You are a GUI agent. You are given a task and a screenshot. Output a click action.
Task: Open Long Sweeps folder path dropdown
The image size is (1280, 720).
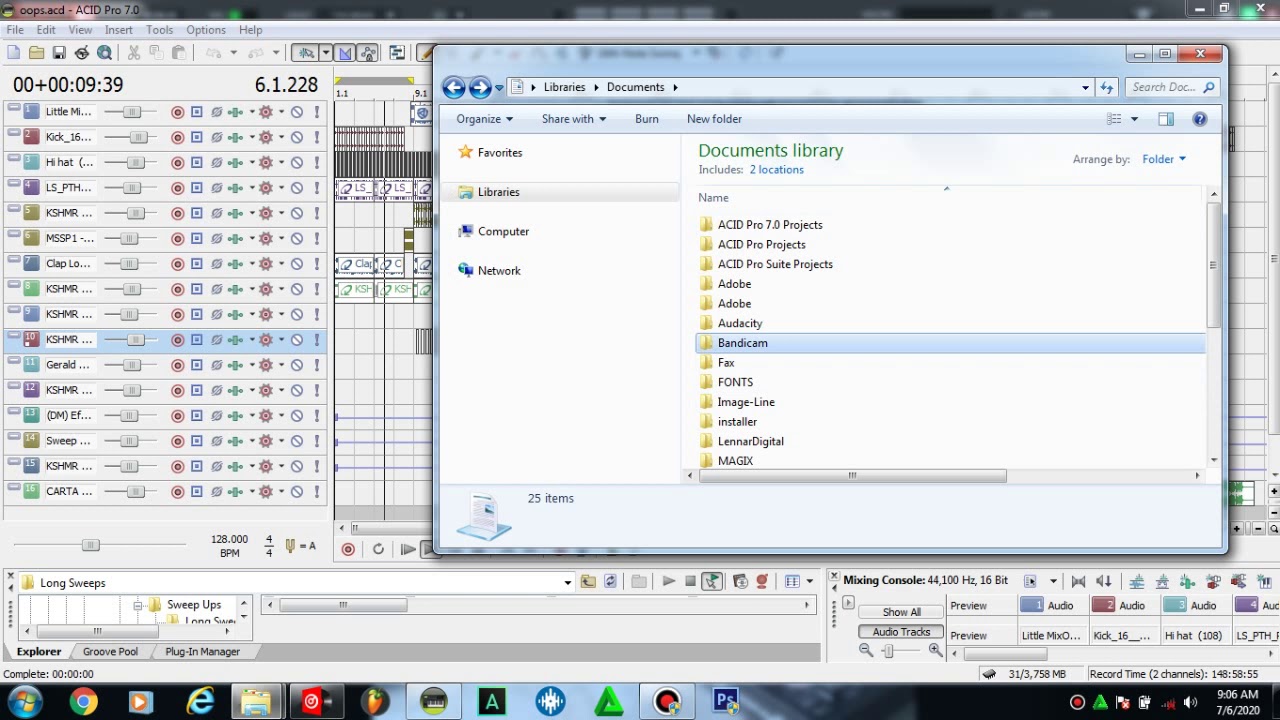[567, 583]
